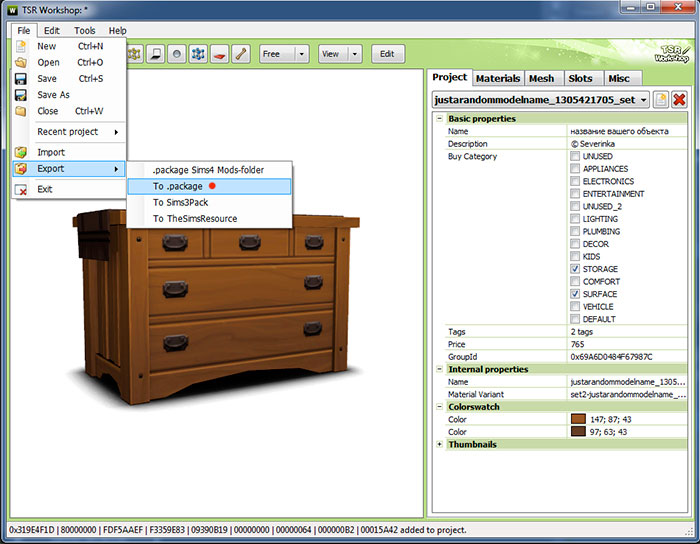Click Save with the floppy disk icon

tap(21, 79)
